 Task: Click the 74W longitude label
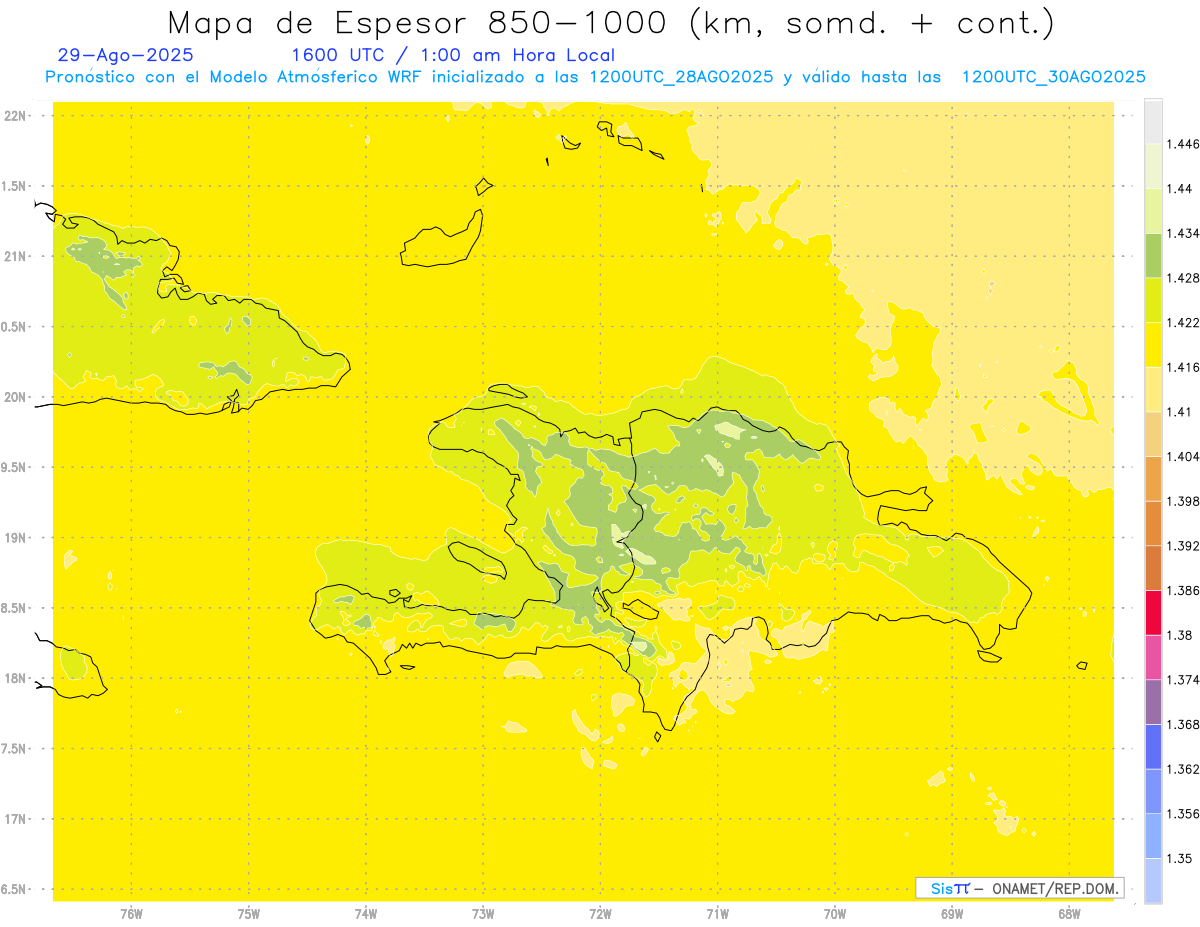tap(366, 913)
